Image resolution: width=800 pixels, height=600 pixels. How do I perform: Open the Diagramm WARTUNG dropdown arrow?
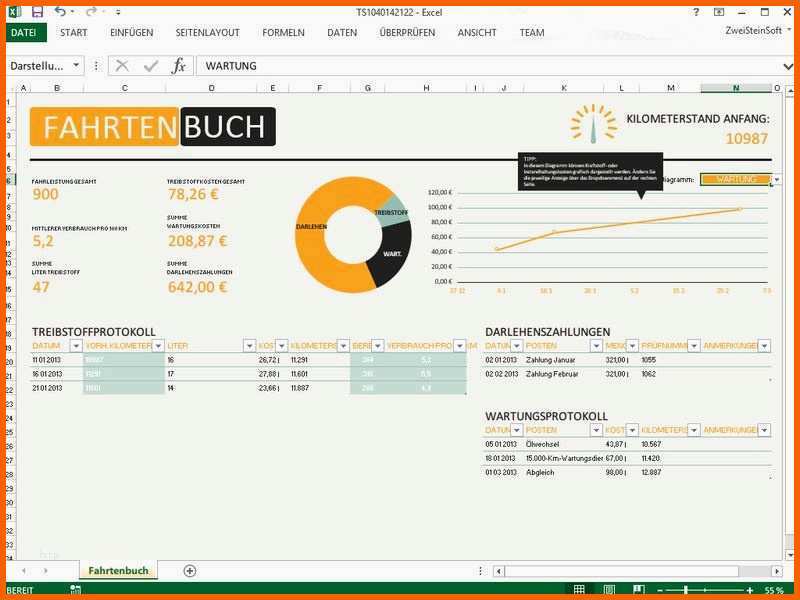(777, 180)
